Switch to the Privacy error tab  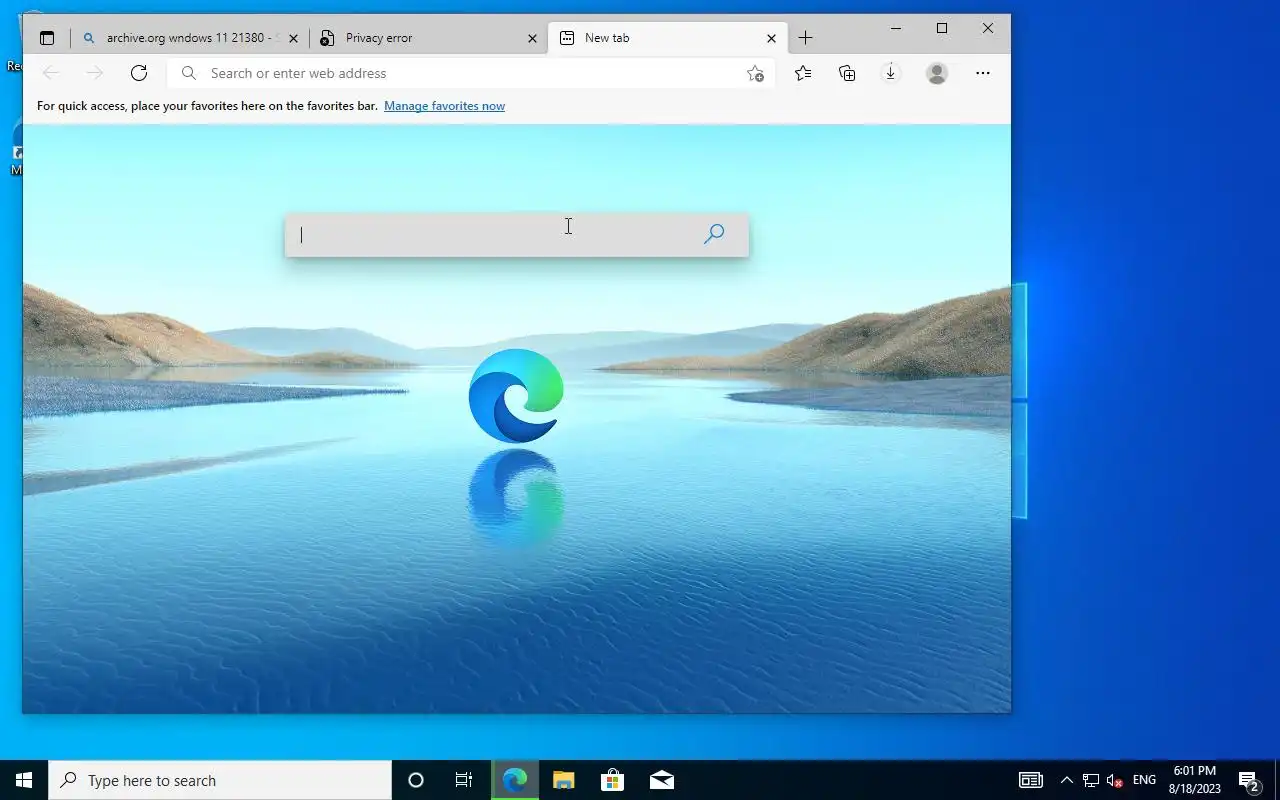tap(430, 38)
